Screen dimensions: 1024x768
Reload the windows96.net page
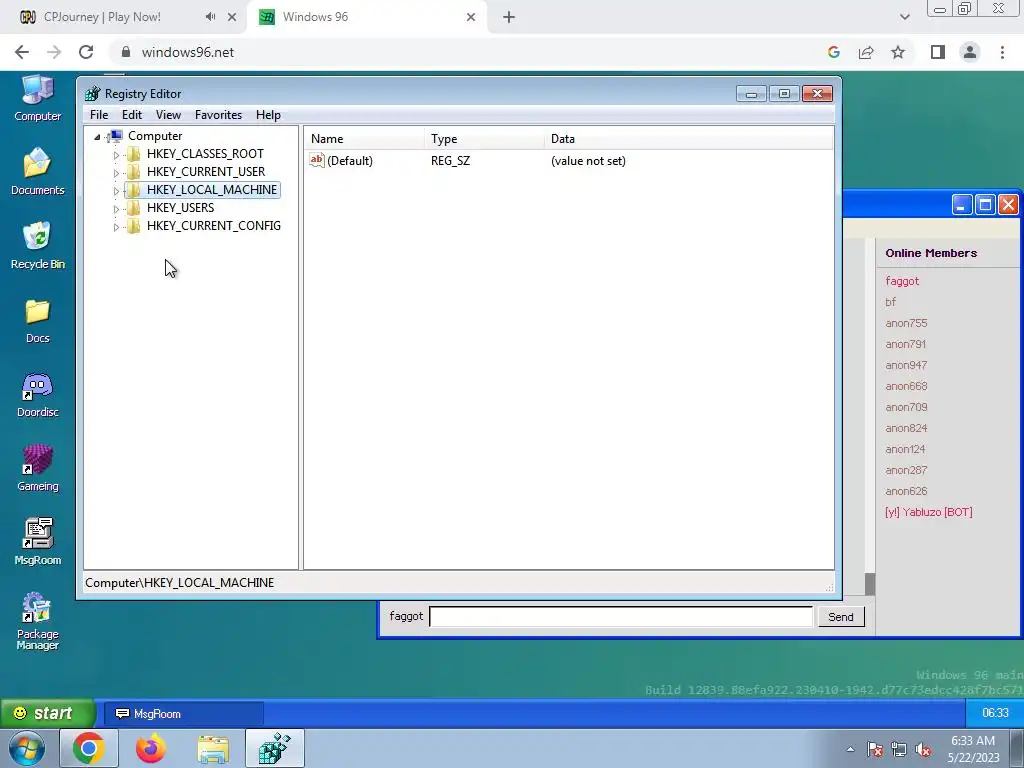86,52
